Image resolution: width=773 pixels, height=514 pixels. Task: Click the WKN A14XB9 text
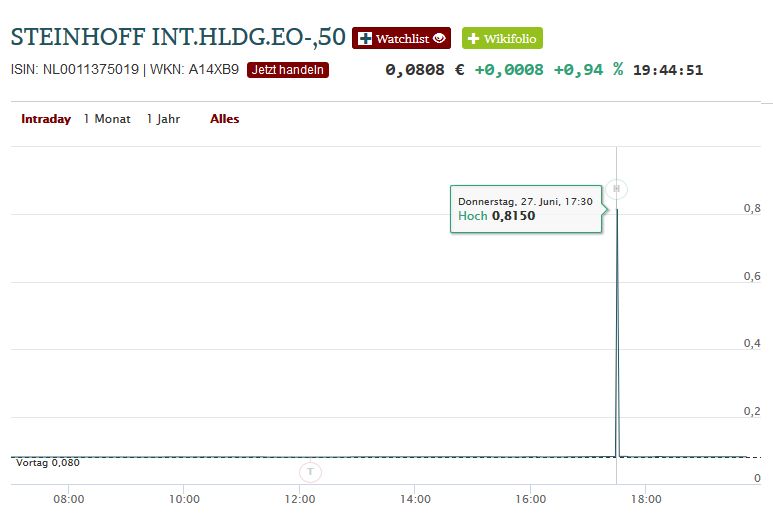tap(194, 69)
